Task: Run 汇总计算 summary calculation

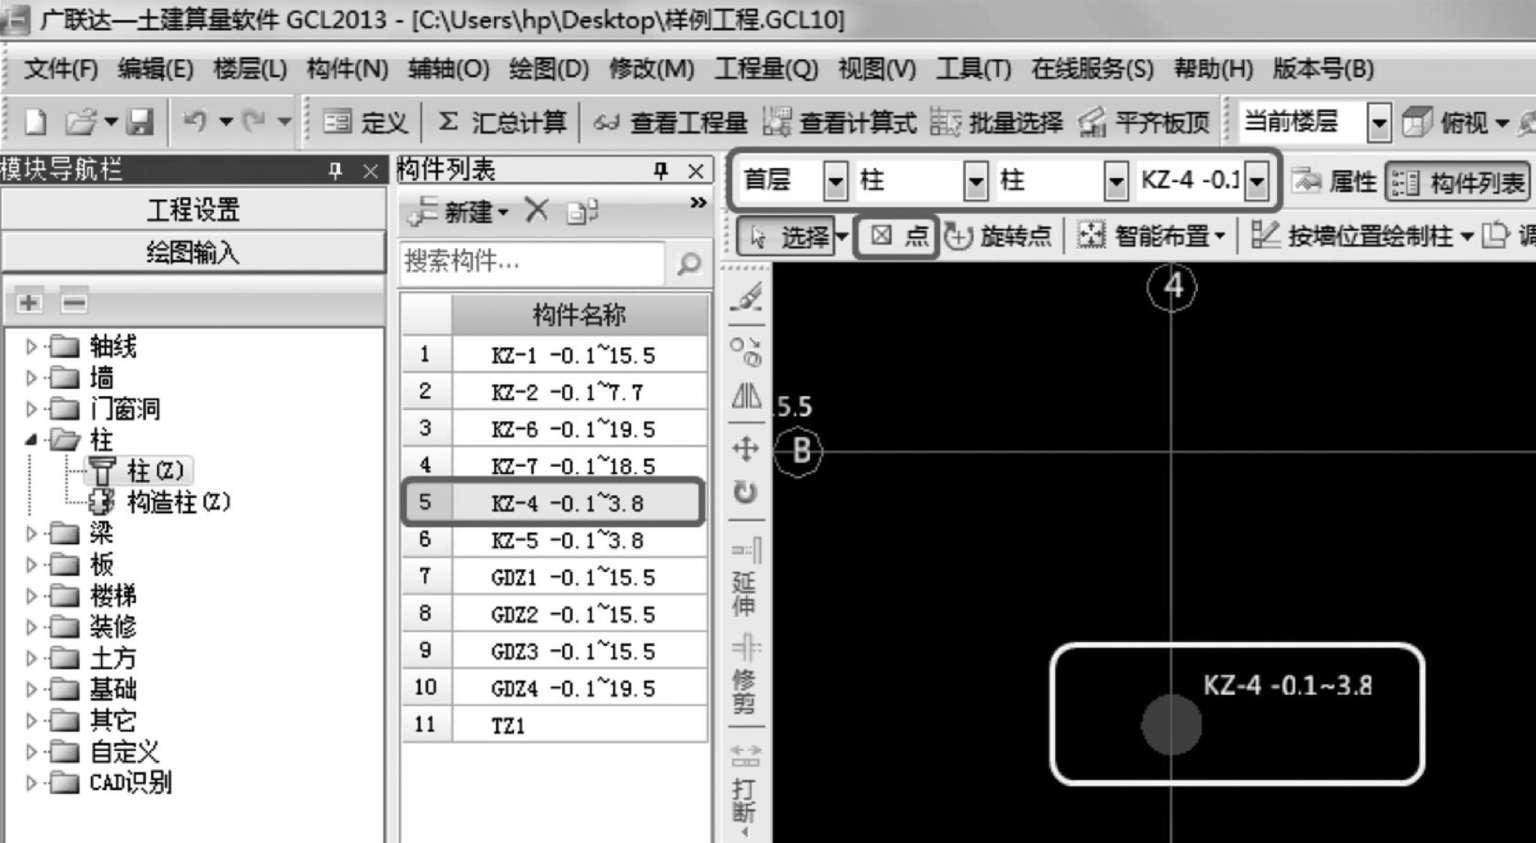Action: [x=502, y=122]
